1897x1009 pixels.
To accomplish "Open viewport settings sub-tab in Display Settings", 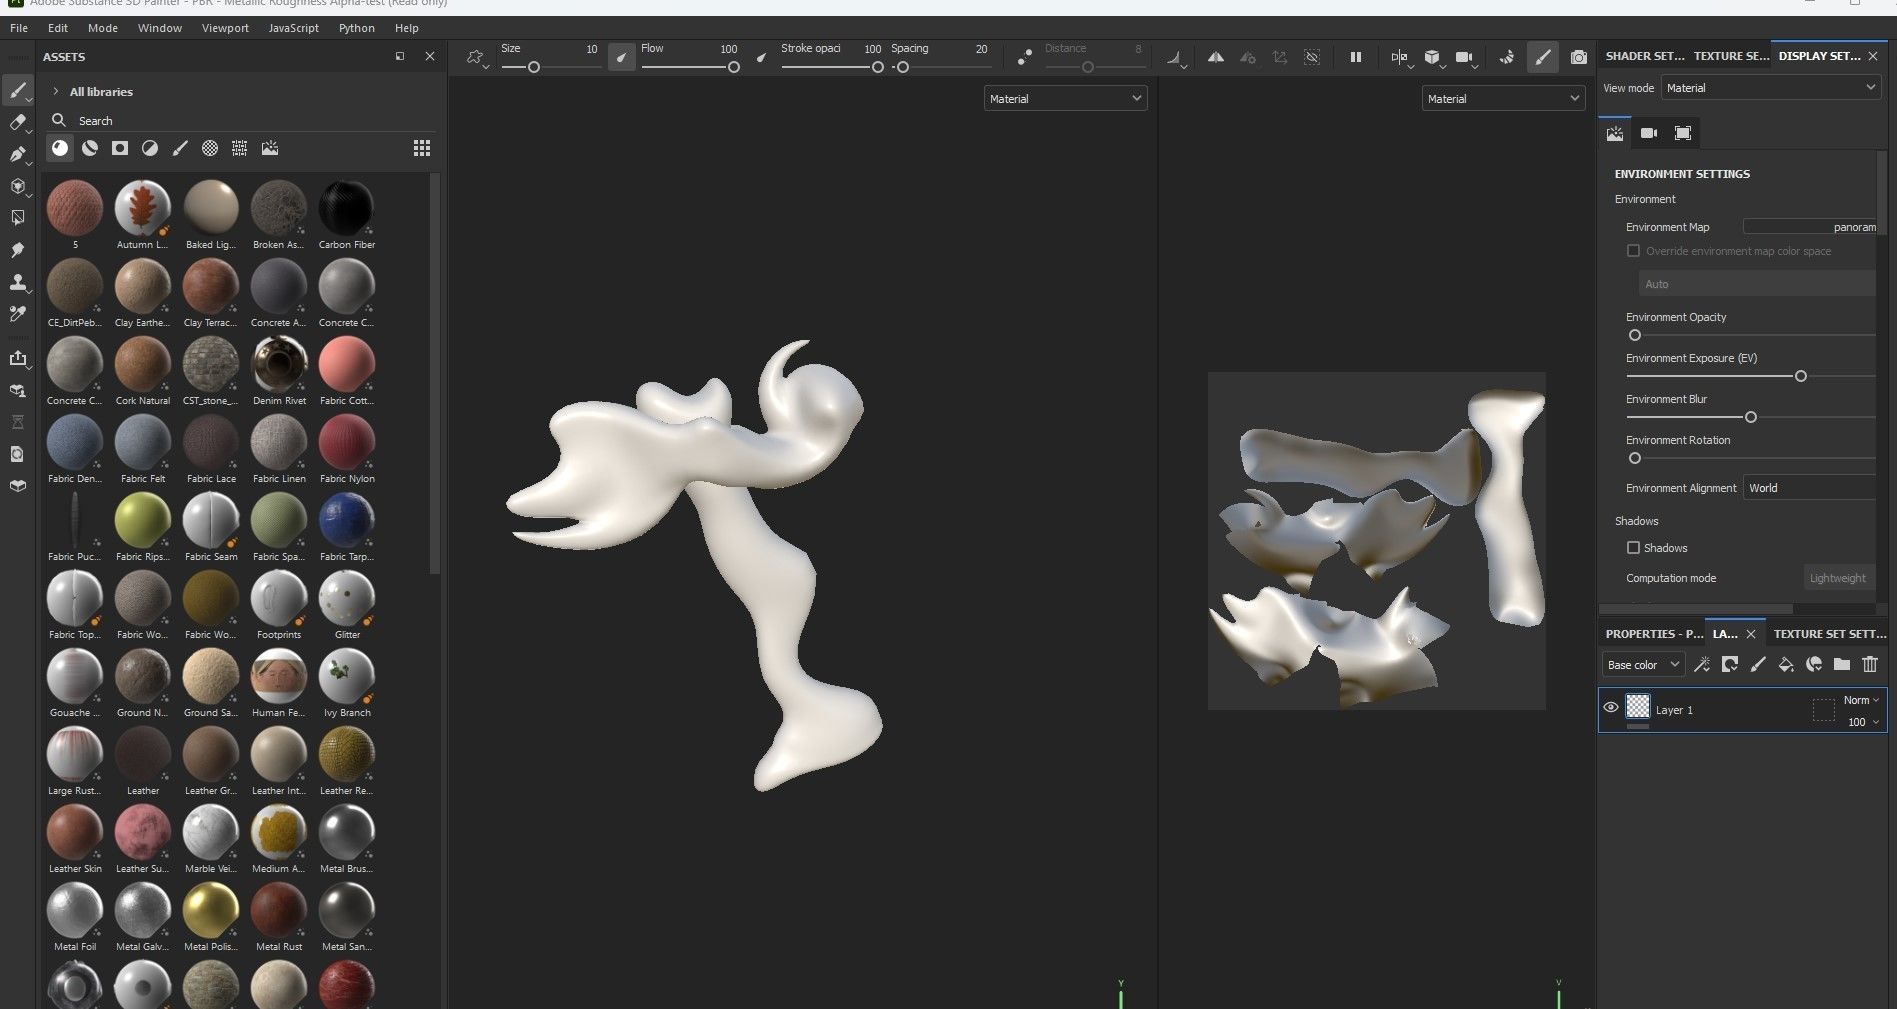I will [x=1683, y=133].
